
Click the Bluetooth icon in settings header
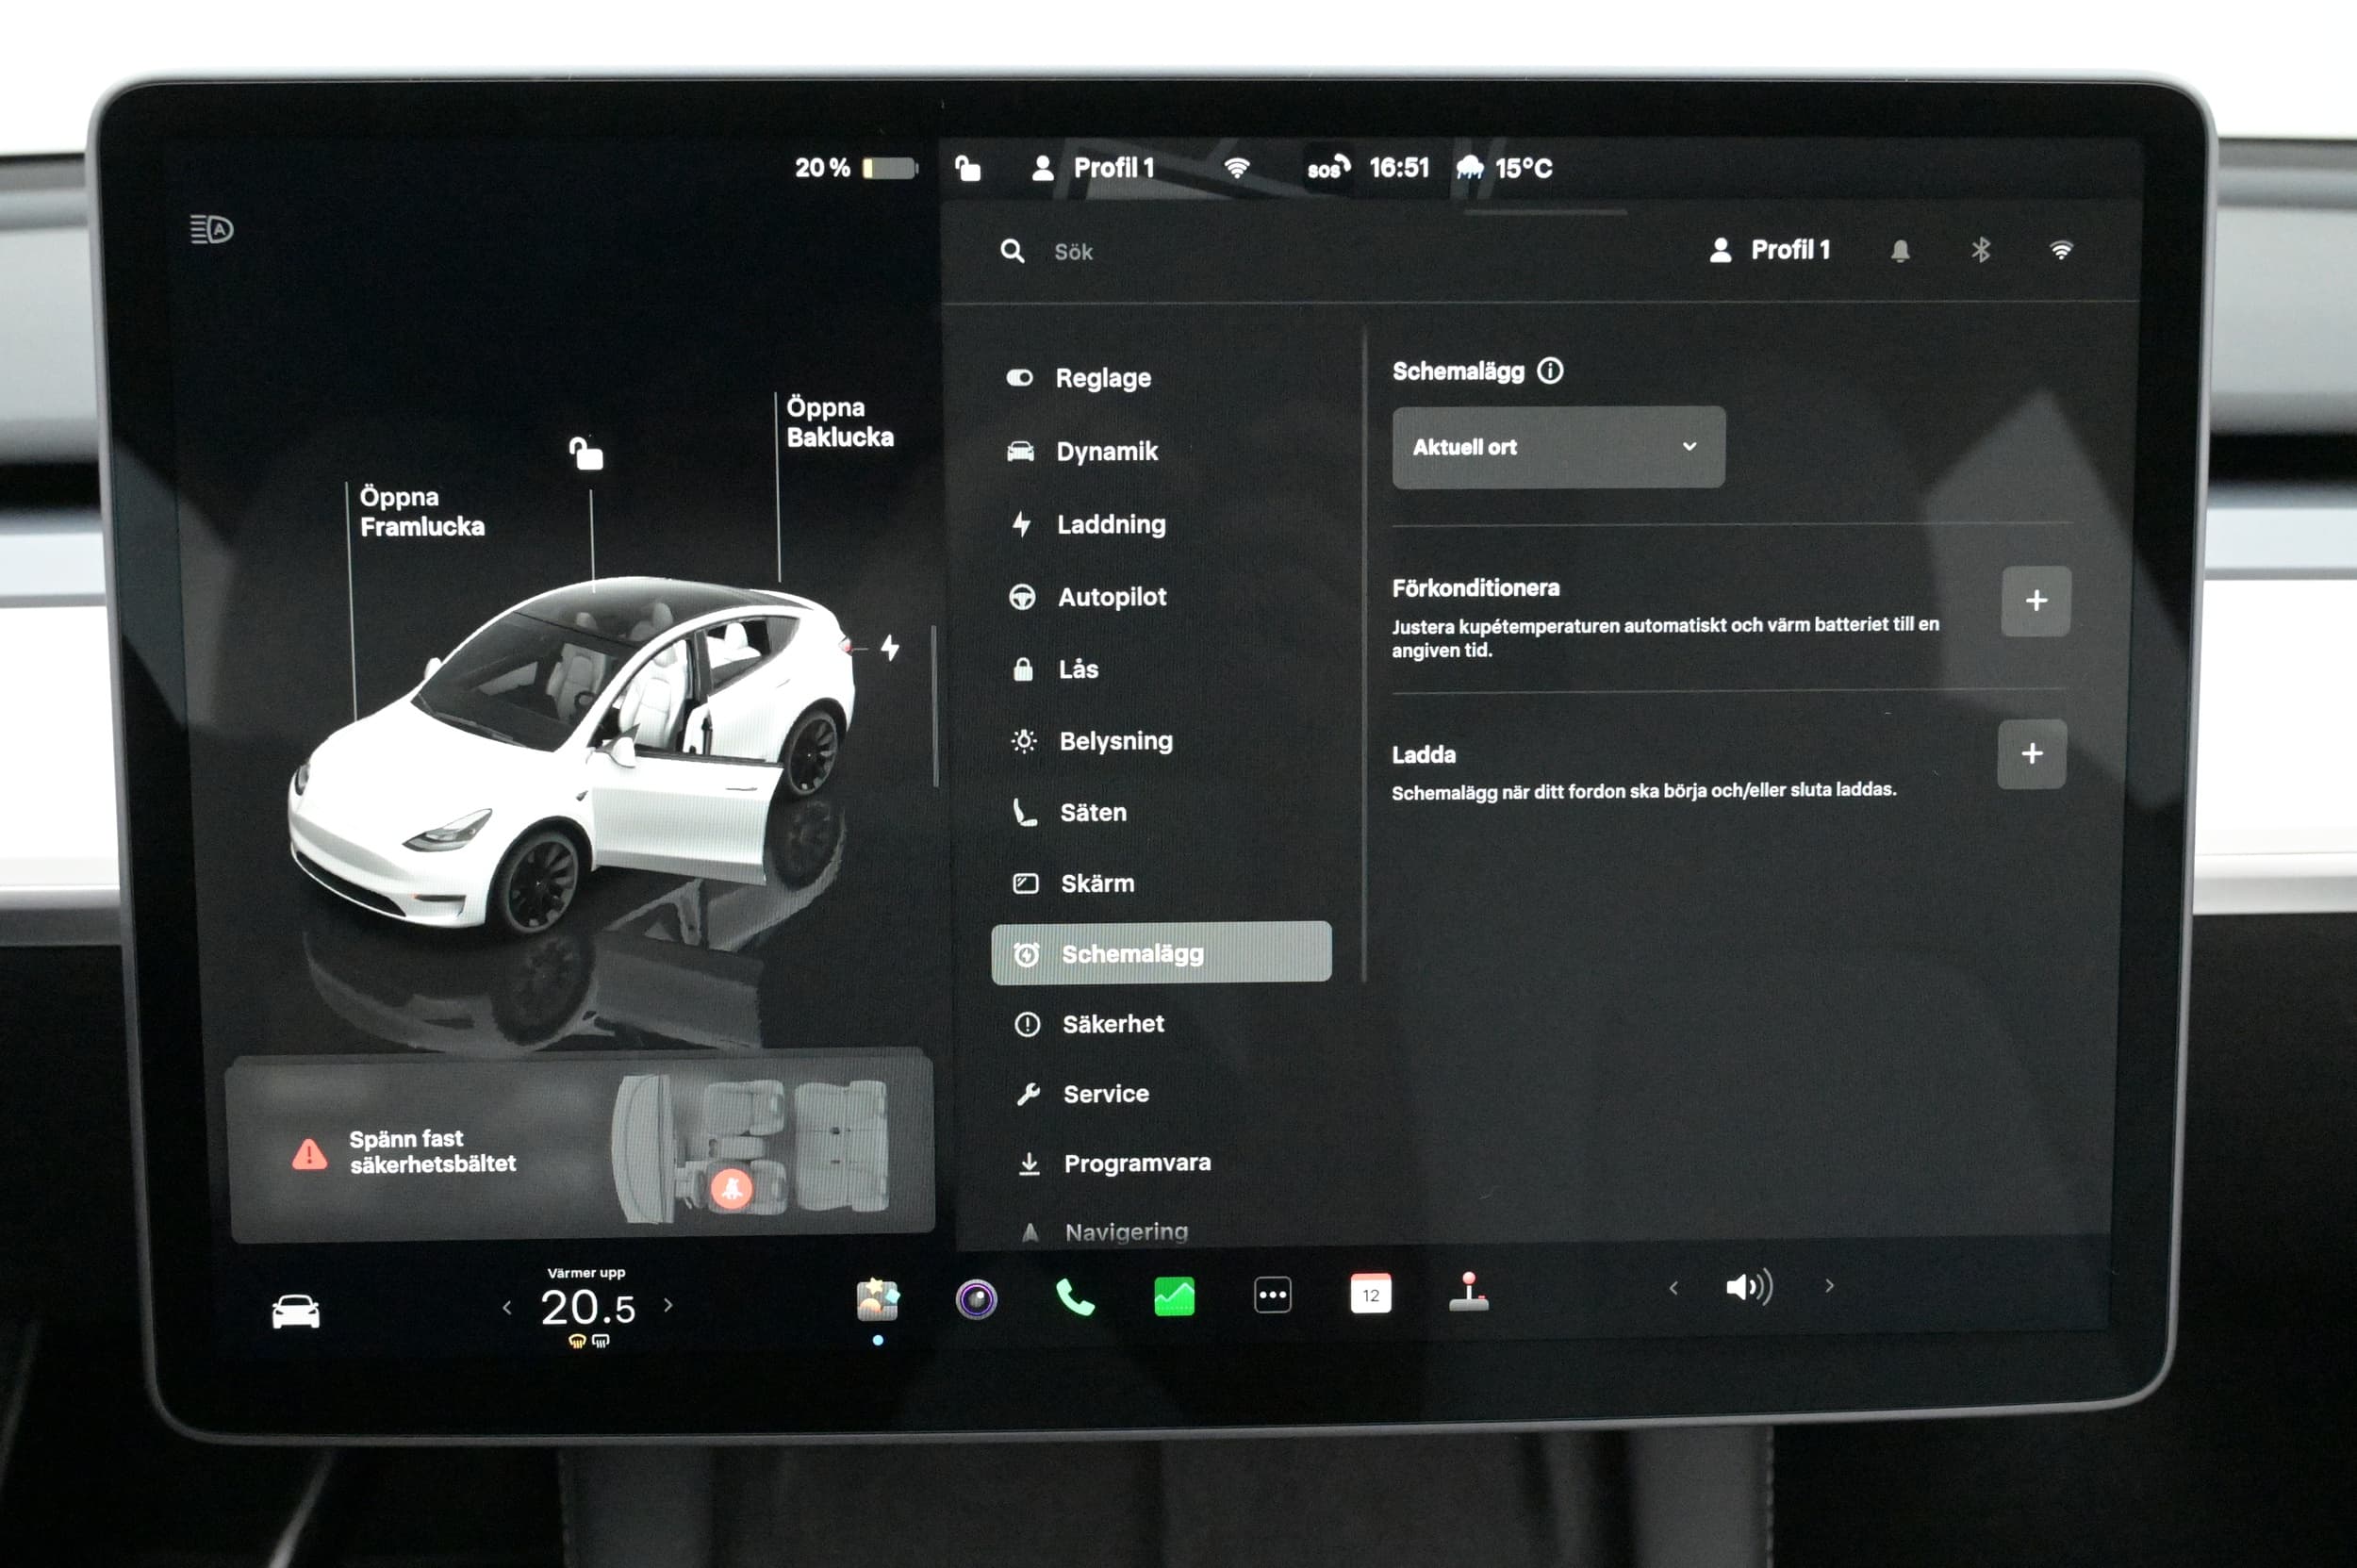1980,250
